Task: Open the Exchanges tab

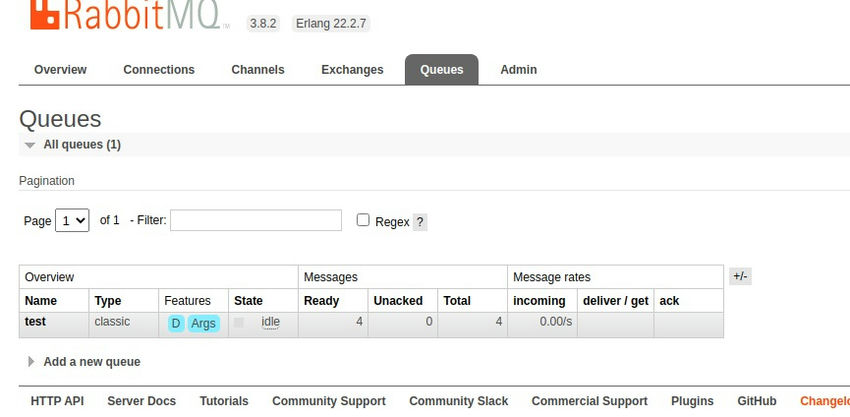Action: click(352, 70)
